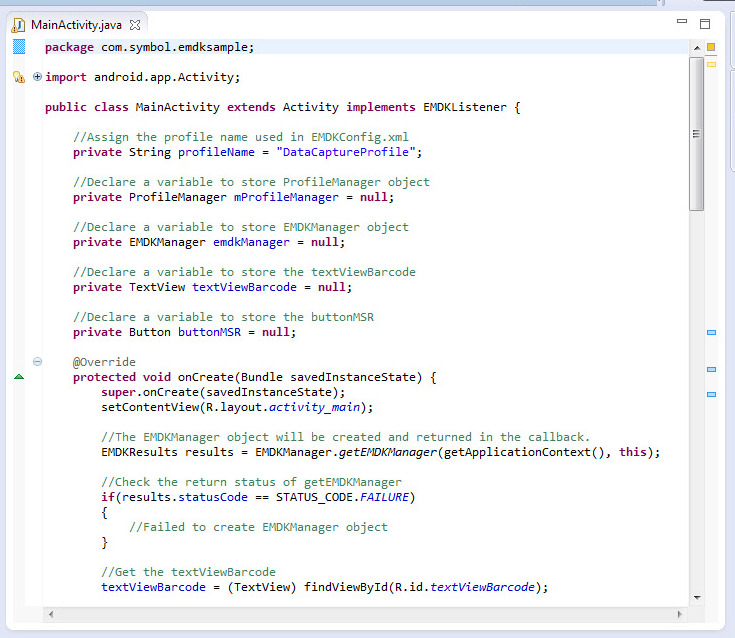
Task: Jump to the lowest blue overview ruler marker
Action: click(711, 394)
